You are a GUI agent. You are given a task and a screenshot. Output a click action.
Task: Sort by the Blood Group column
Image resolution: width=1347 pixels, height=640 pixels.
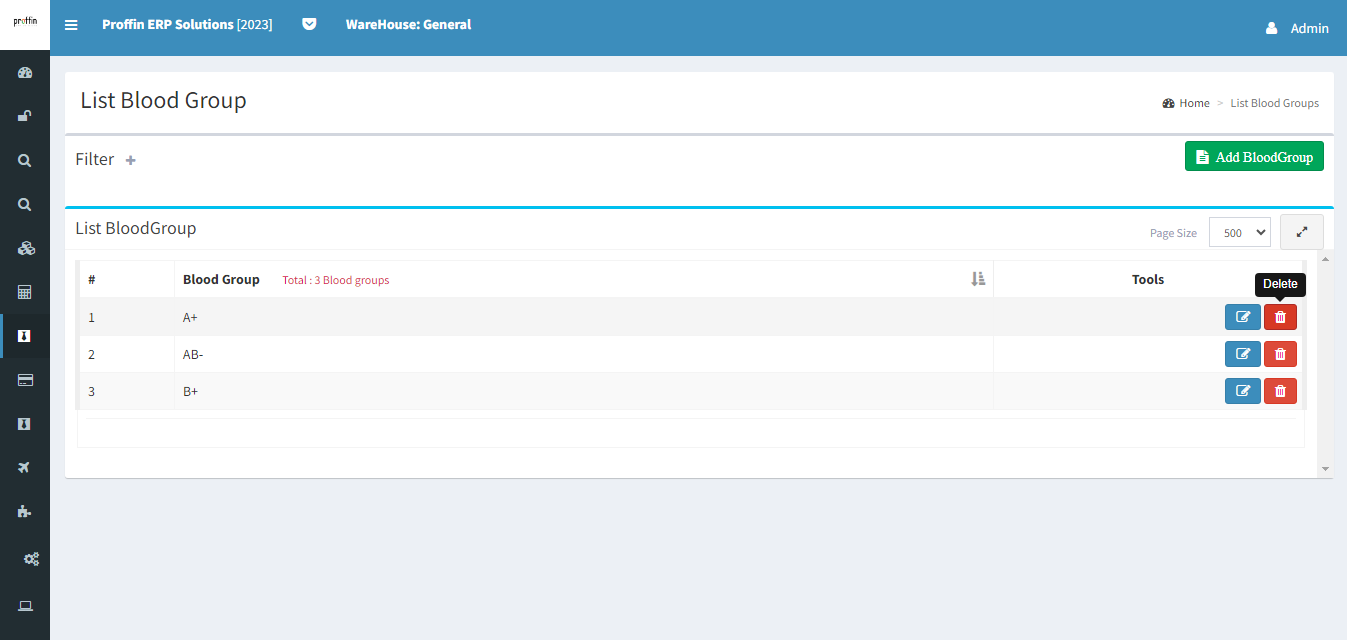click(x=978, y=279)
